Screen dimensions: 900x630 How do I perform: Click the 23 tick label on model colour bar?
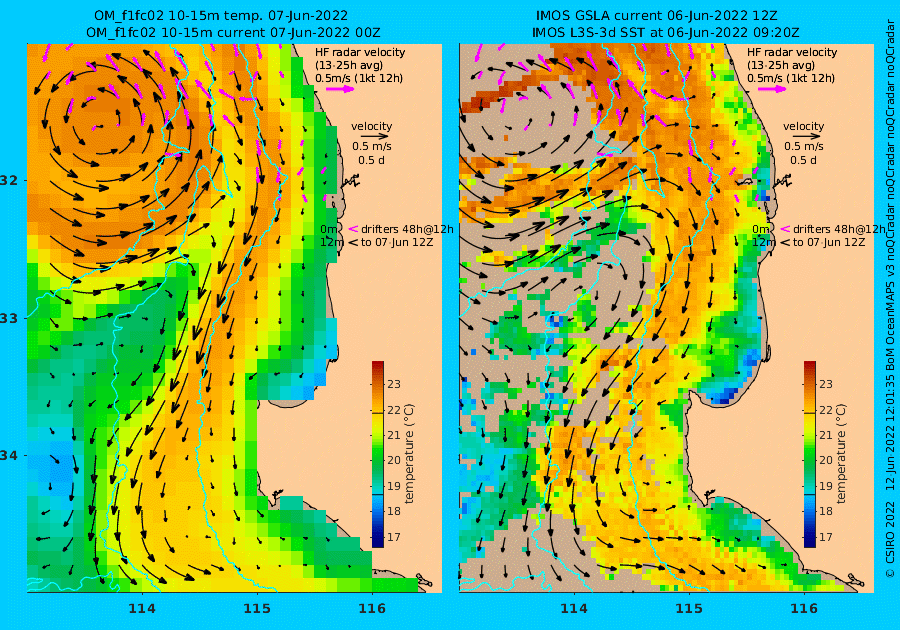click(394, 384)
